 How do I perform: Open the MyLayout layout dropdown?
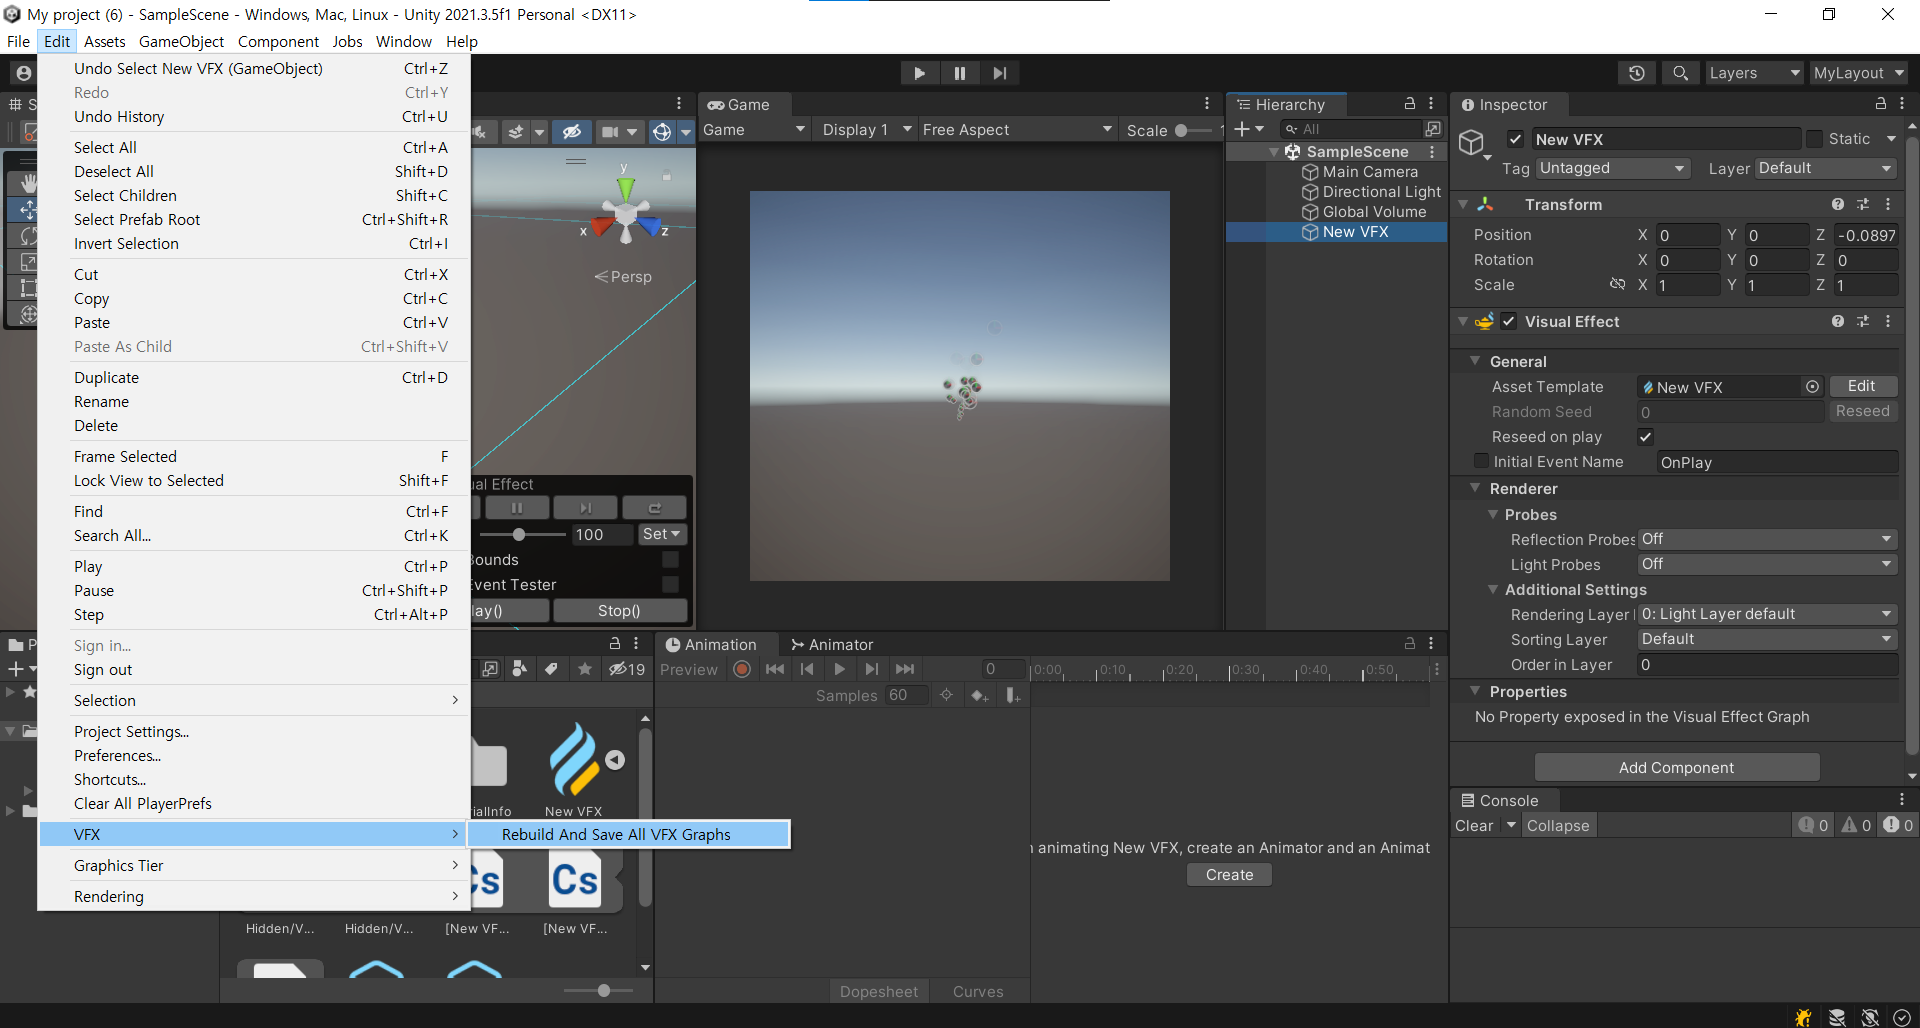tap(1859, 73)
